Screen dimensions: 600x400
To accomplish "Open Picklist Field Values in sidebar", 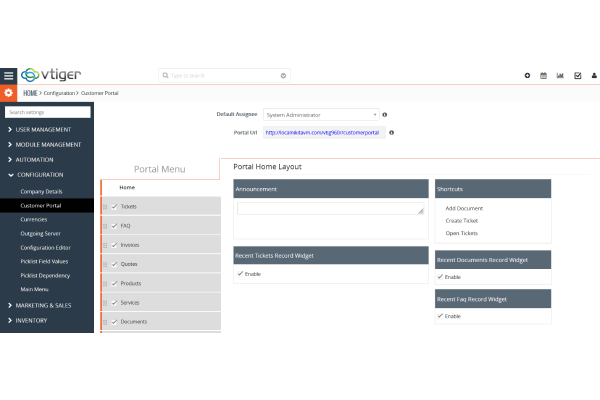I will [45, 260].
